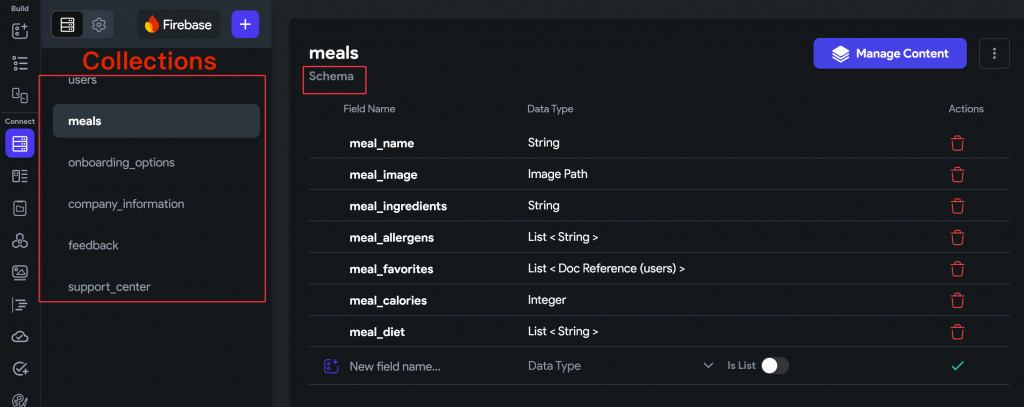This screenshot has height=407, width=1024.
Task: Toggle the Is List switch
Action: point(774,366)
